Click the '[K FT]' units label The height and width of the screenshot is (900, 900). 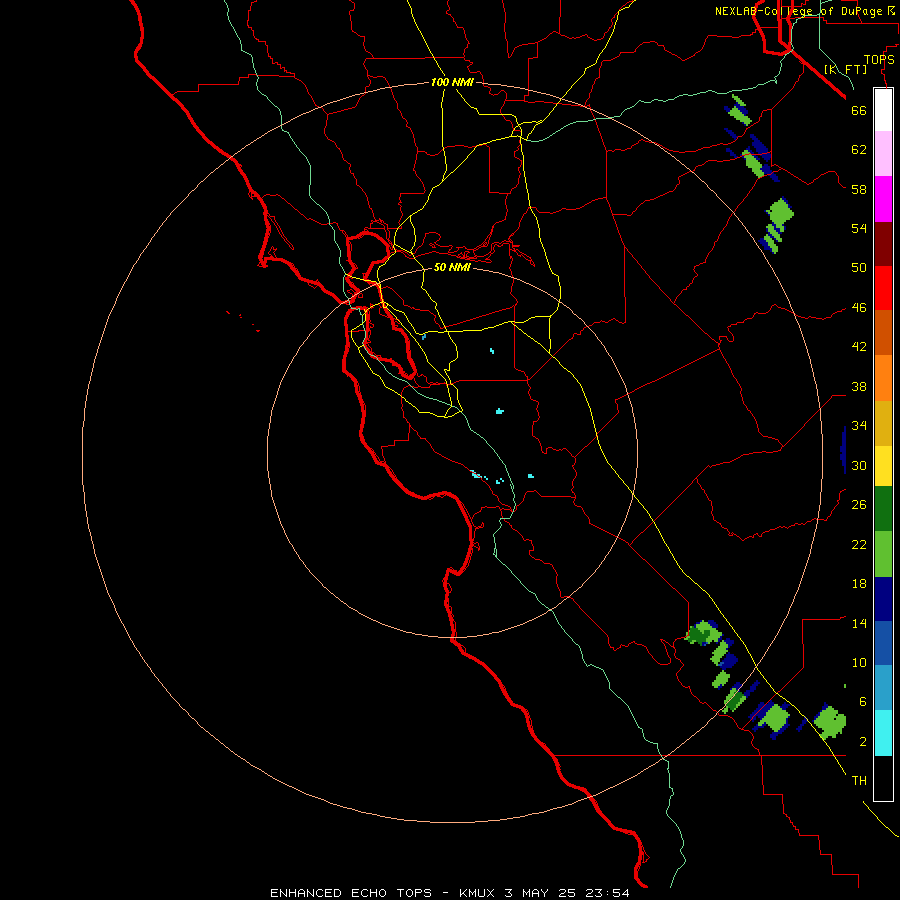click(845, 69)
